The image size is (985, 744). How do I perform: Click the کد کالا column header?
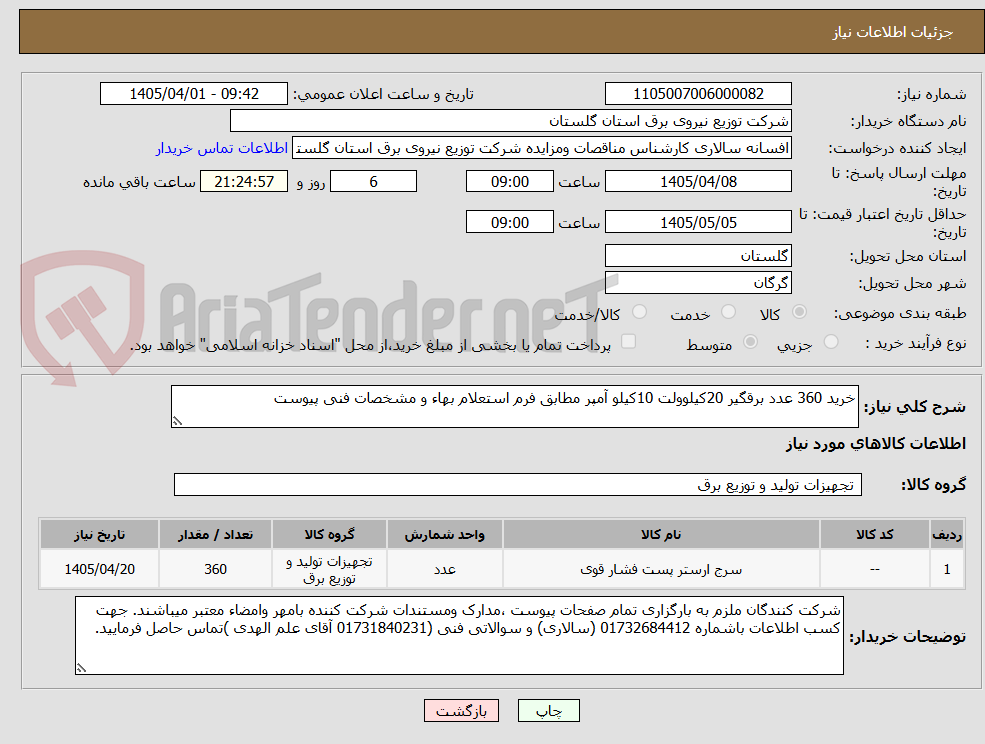click(x=874, y=534)
